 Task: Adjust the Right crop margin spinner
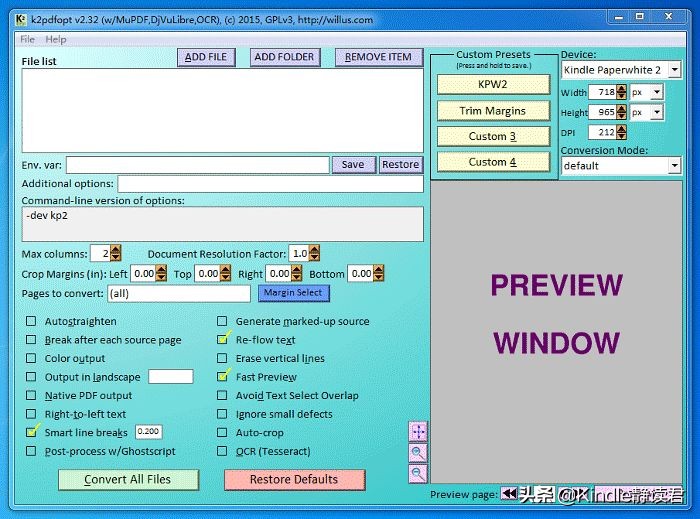point(296,274)
